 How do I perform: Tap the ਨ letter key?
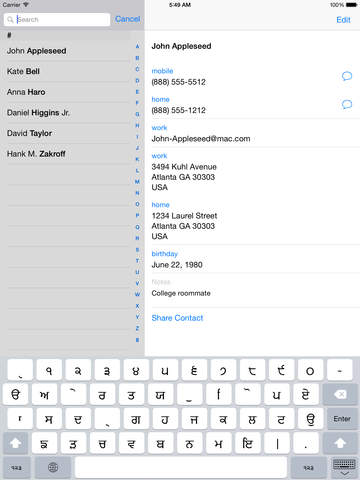(x=189, y=443)
